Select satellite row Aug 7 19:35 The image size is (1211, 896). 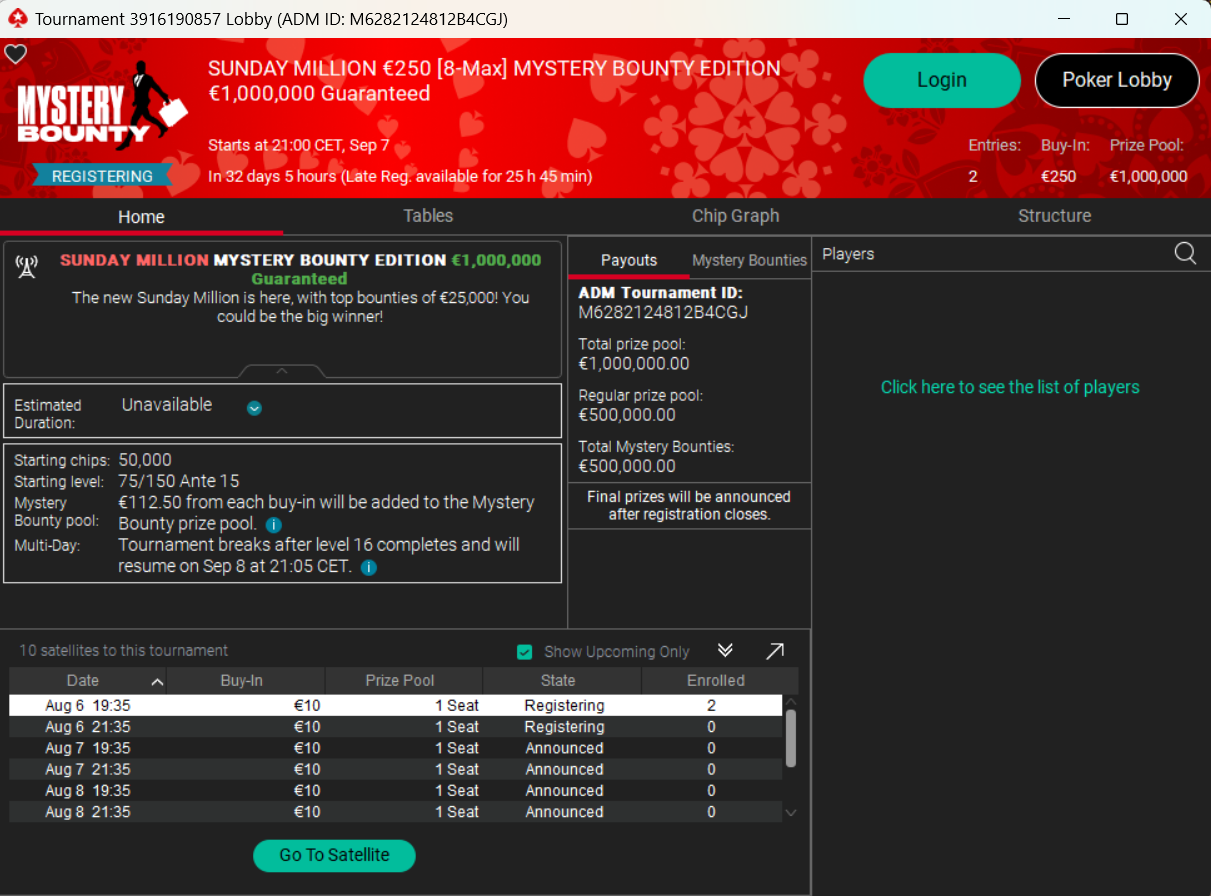click(x=396, y=748)
